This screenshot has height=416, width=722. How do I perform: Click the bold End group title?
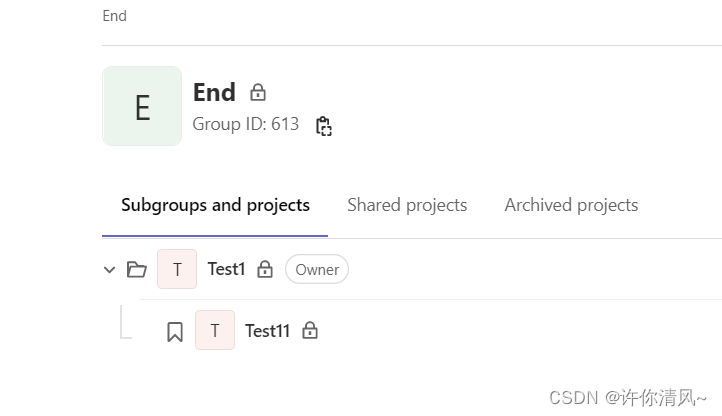pyautogui.click(x=214, y=92)
